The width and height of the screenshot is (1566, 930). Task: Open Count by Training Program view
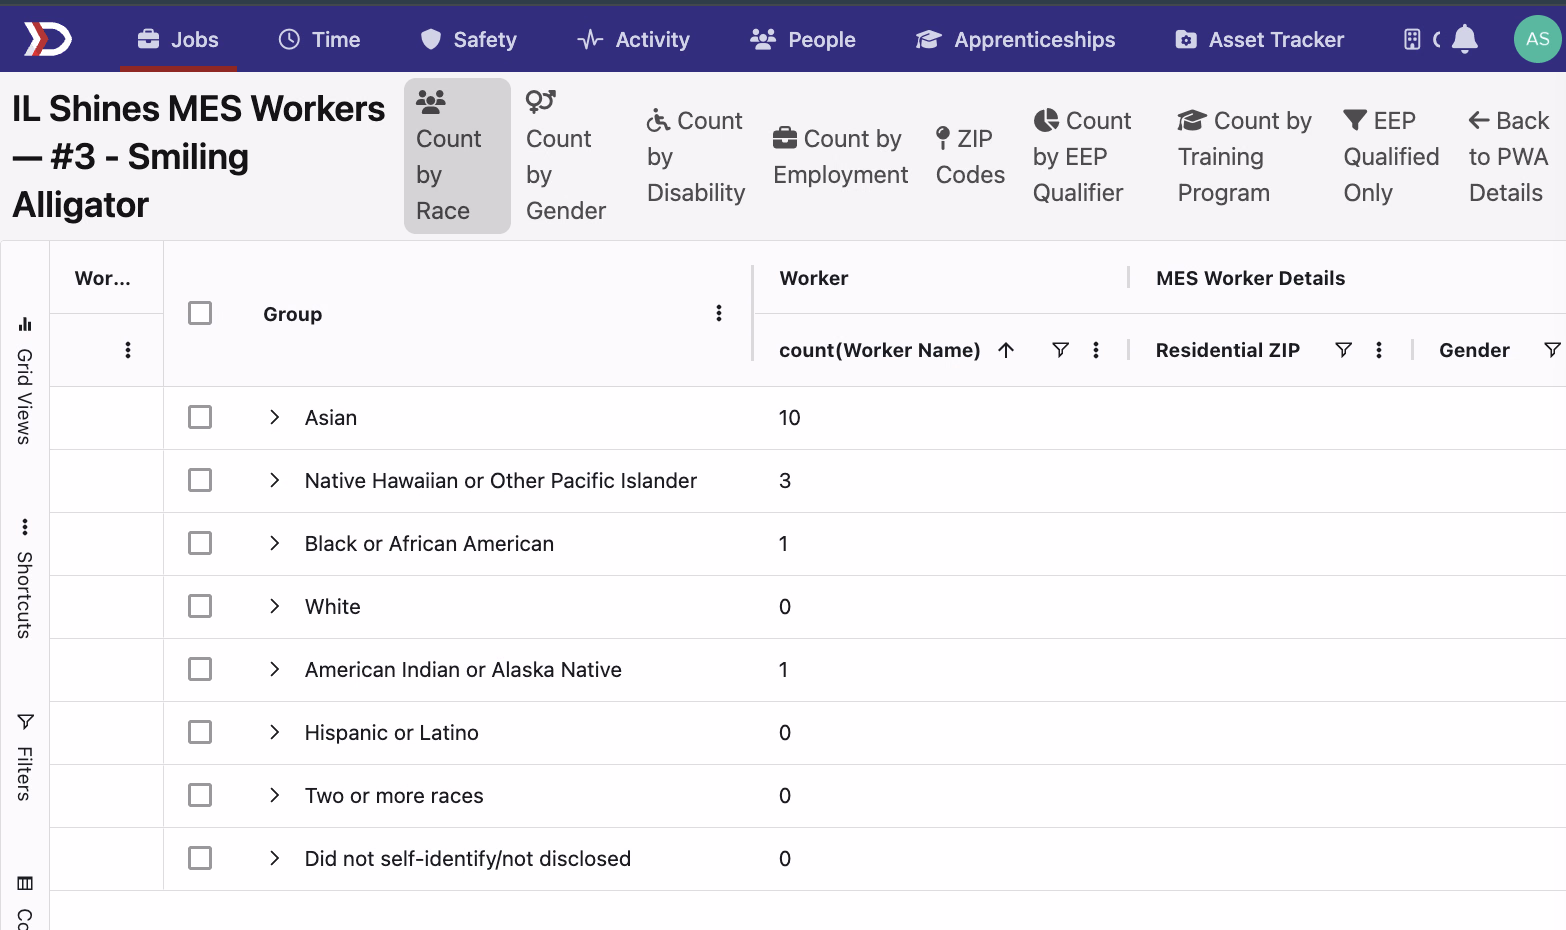point(1244,156)
